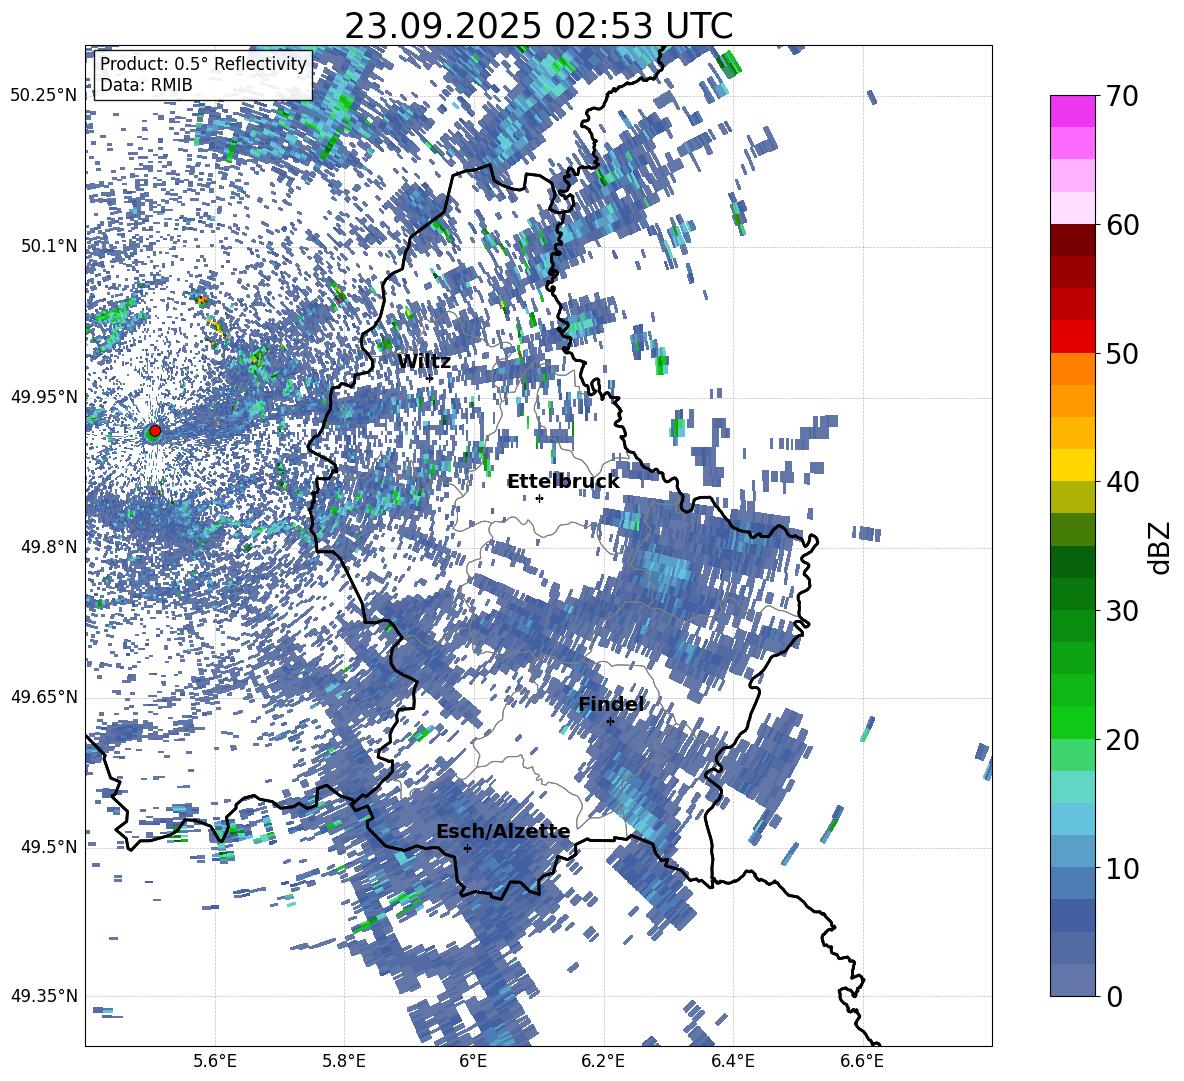Click the title timestamp 23.09.2025 02:53 UTC
1184x1081 pixels.
tap(538, 26)
